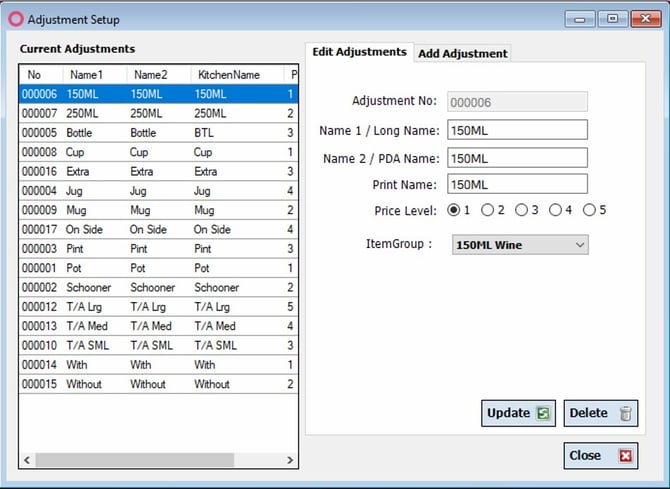670x489 pixels.
Task: Select the 000008 Cup row
Action: pyautogui.click(x=158, y=152)
